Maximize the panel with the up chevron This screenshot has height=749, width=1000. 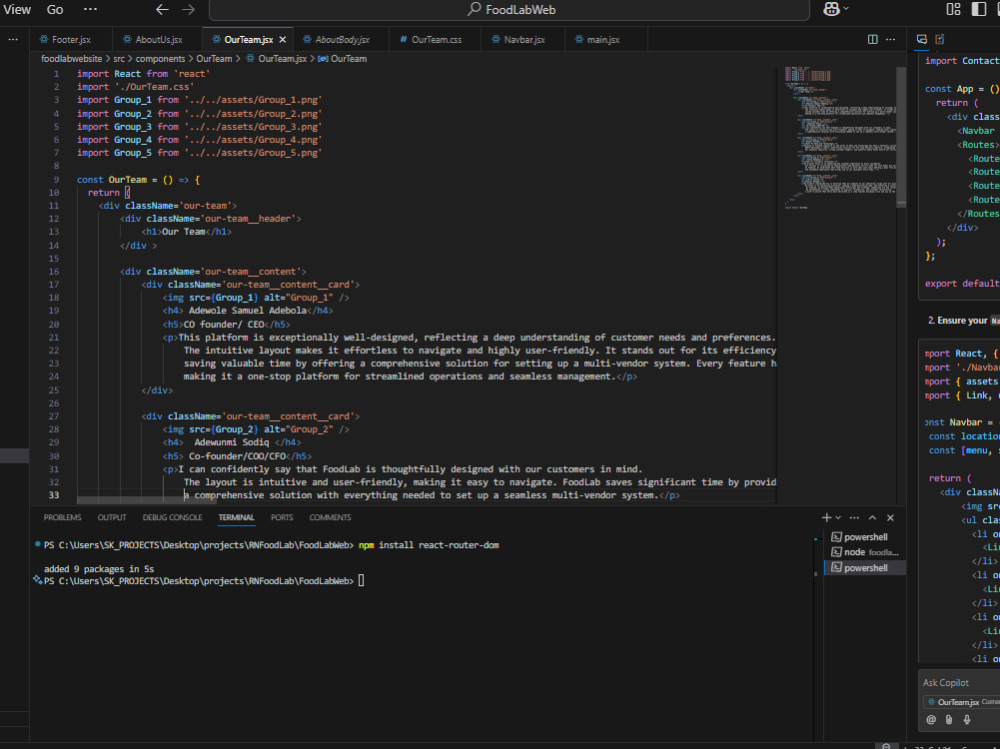[872, 517]
